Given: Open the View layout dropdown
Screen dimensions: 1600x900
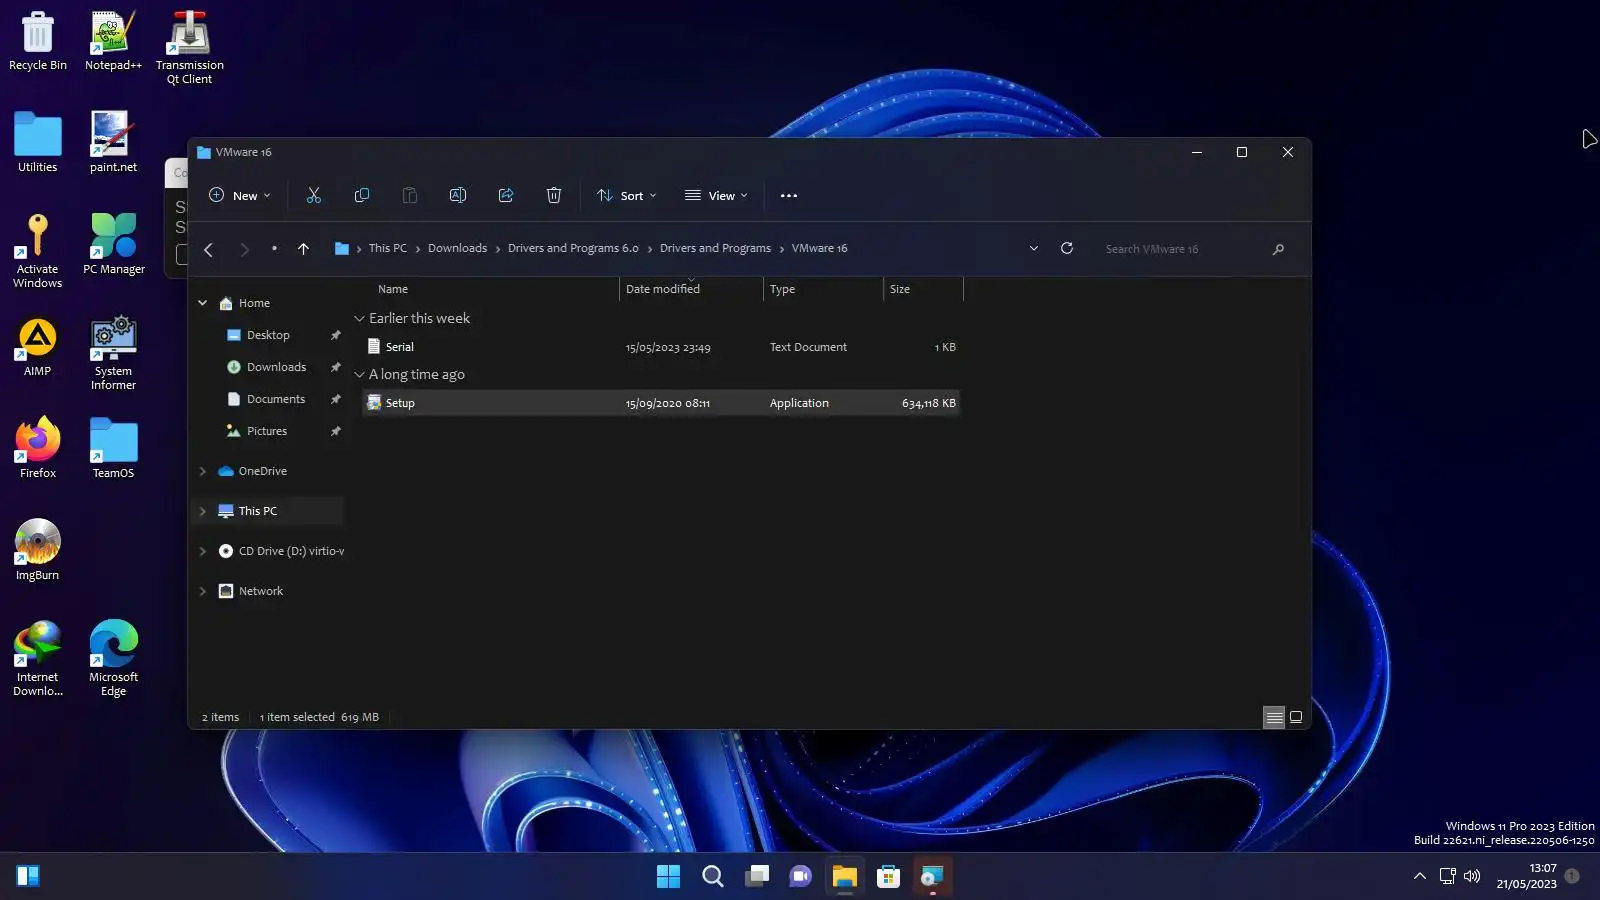Looking at the screenshot, I should point(716,196).
